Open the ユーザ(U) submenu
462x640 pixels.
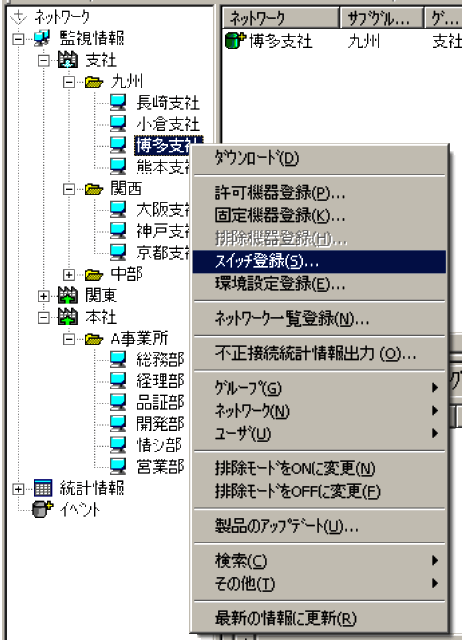pos(319,433)
